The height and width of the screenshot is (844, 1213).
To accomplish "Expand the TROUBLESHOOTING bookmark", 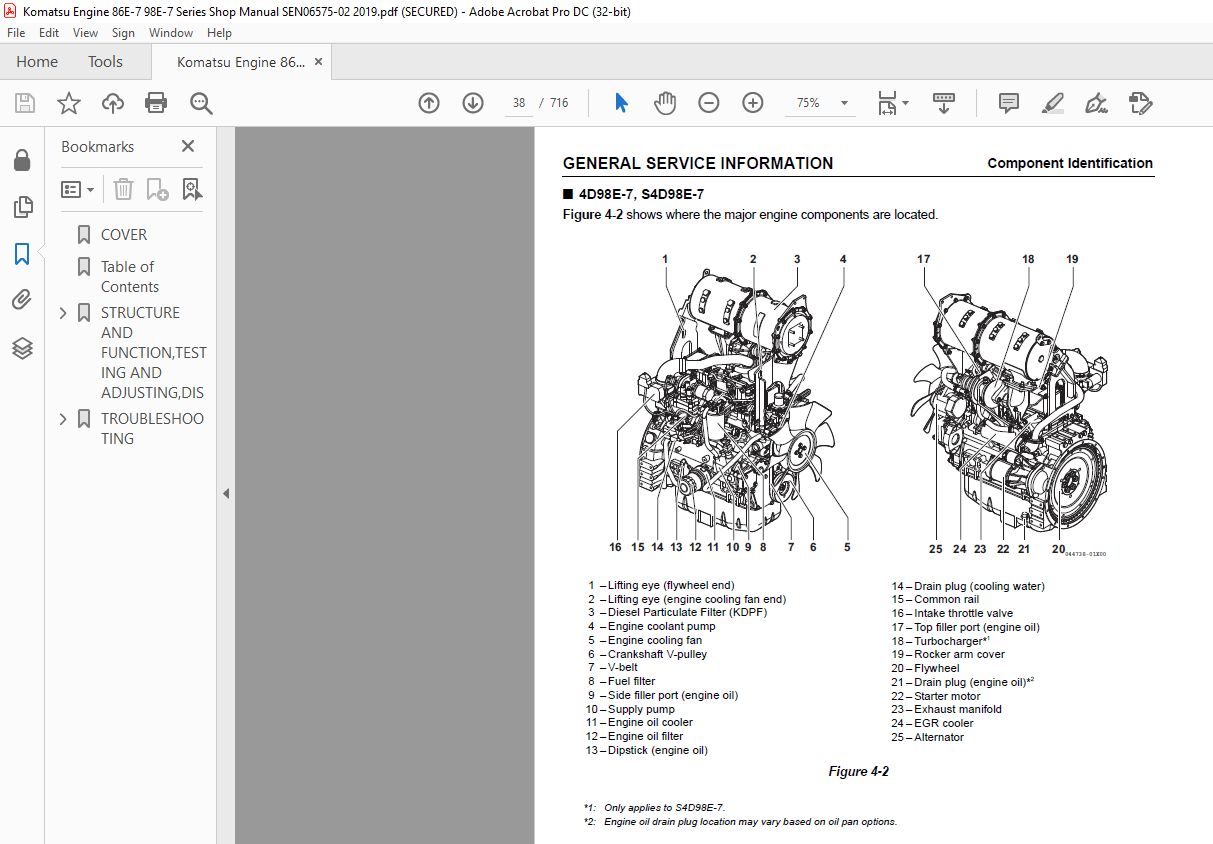I will (x=63, y=419).
